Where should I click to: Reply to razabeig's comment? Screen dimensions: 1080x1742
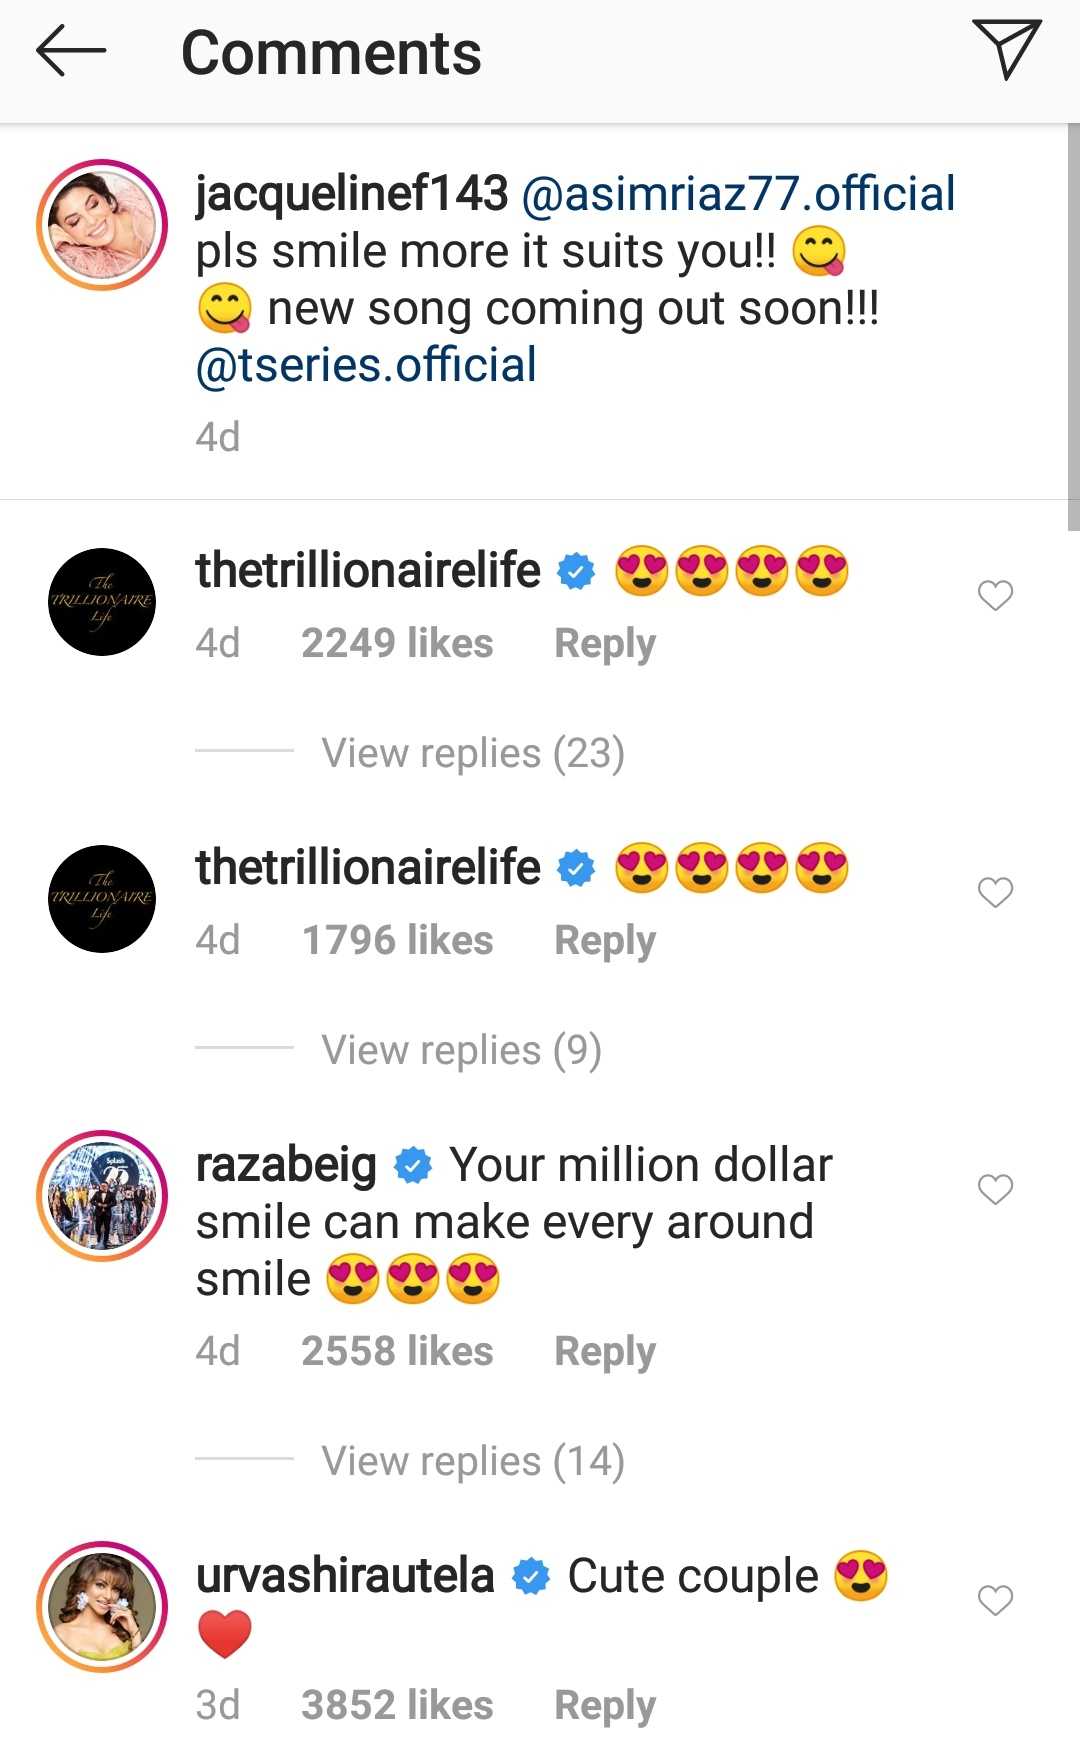click(x=605, y=1352)
